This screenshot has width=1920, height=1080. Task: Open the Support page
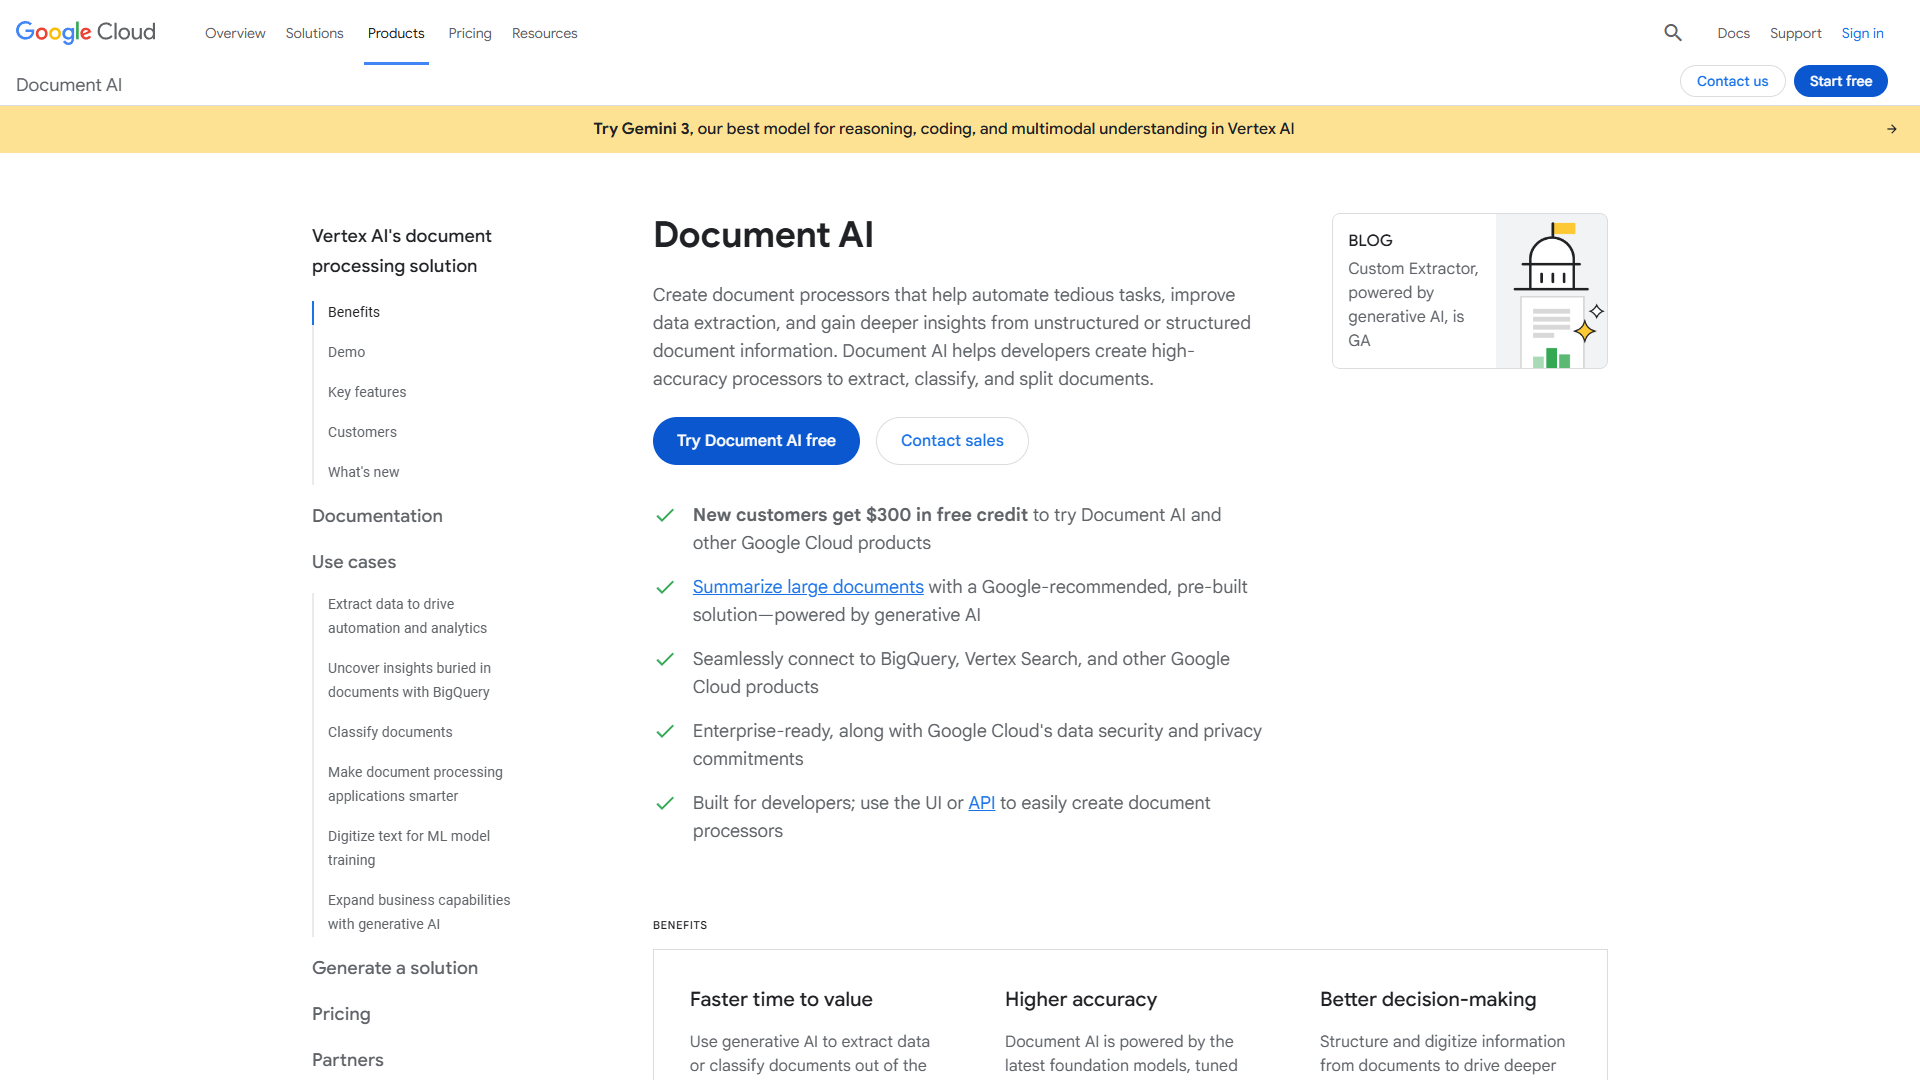pos(1795,33)
